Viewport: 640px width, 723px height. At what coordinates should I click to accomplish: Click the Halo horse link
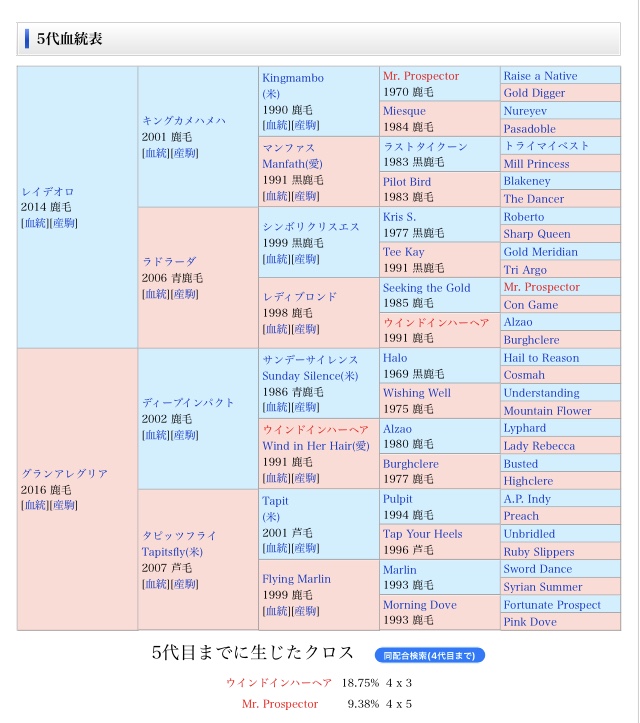[x=395, y=358]
